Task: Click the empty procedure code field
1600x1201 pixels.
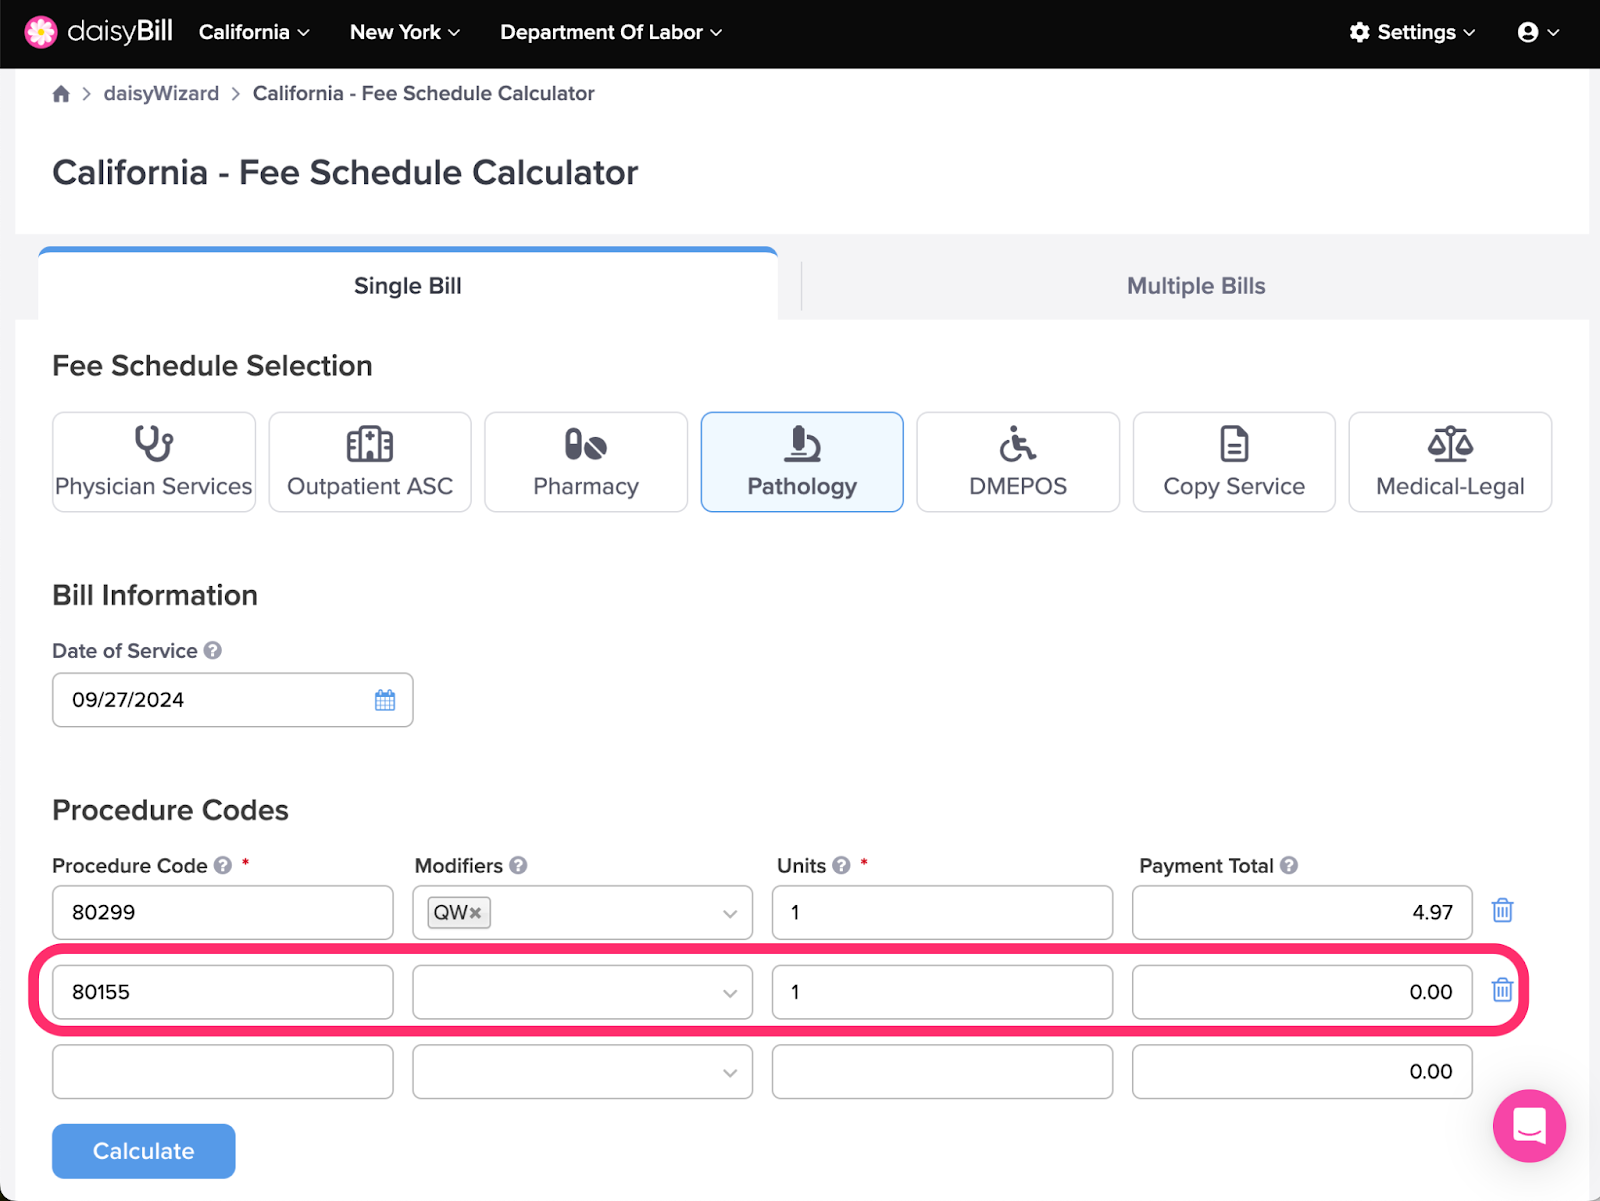Action: tap(223, 1072)
